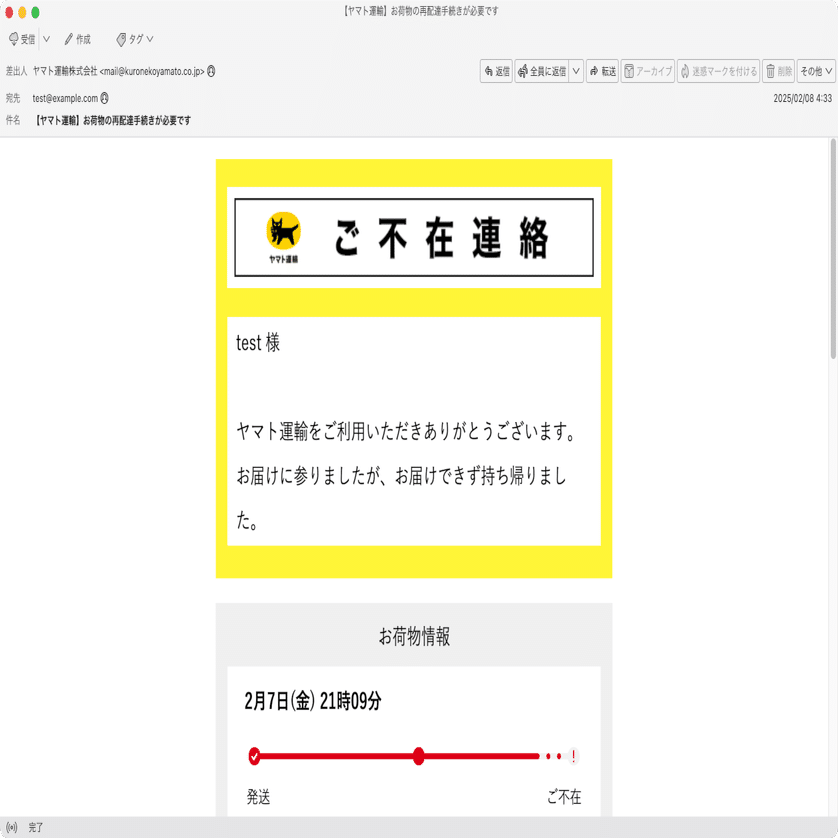Open the タグ dropdown chevron
Screen dimensions: 838x838
[148, 40]
